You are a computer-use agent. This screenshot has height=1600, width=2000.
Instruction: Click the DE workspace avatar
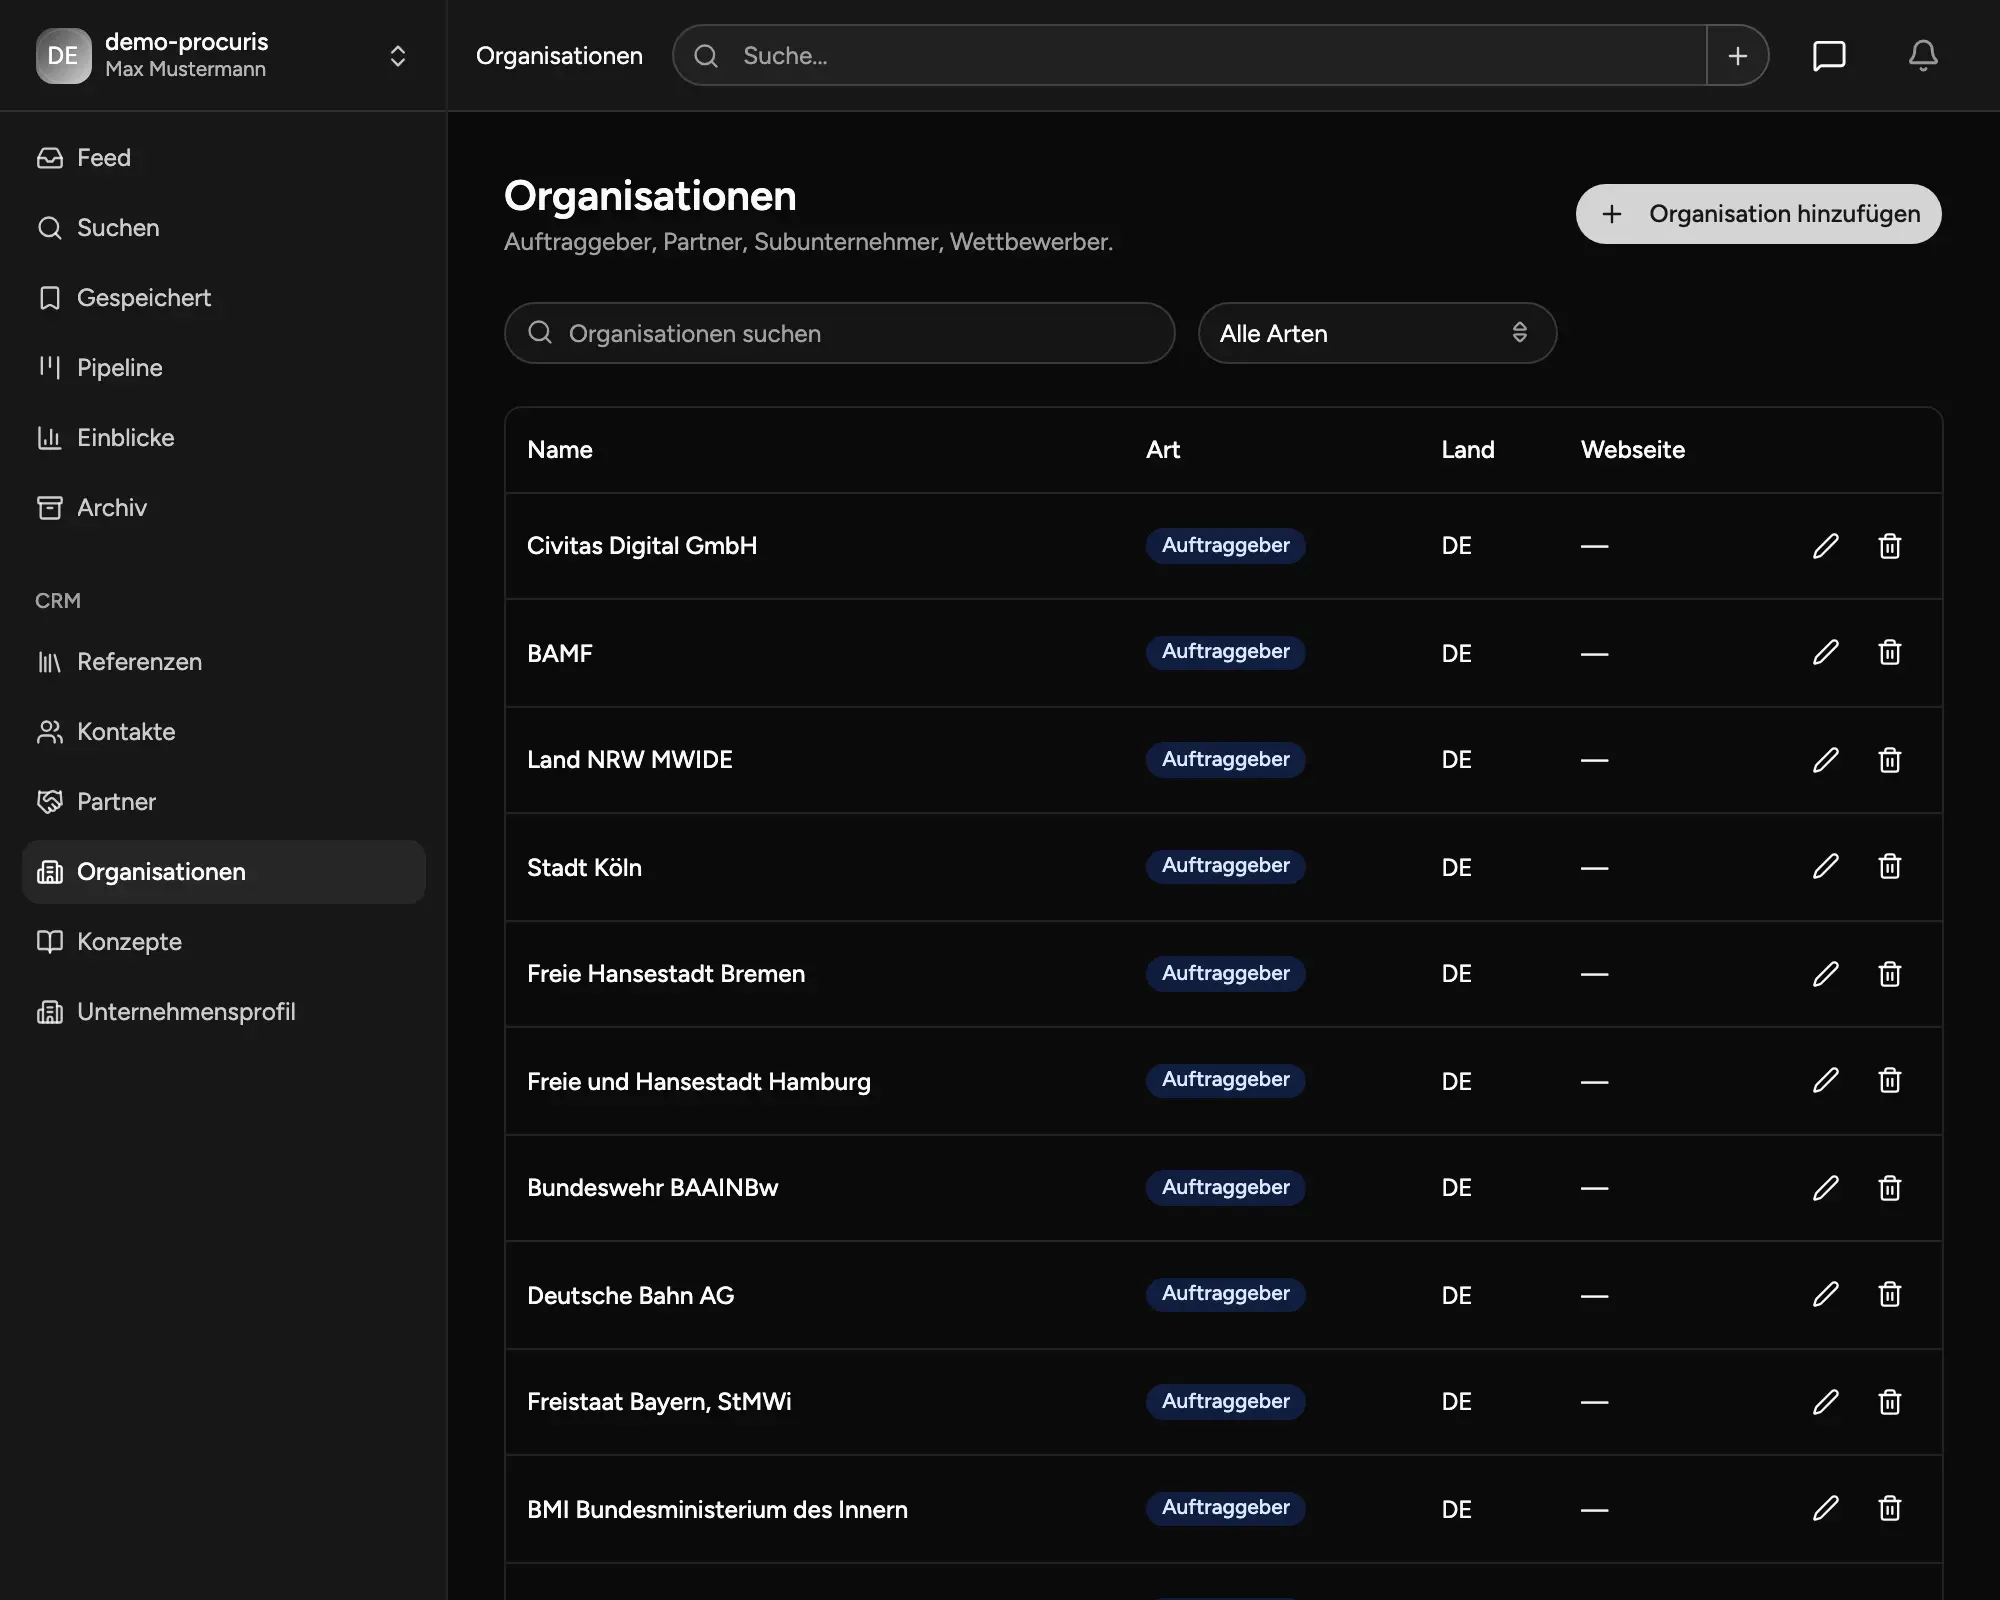point(63,56)
